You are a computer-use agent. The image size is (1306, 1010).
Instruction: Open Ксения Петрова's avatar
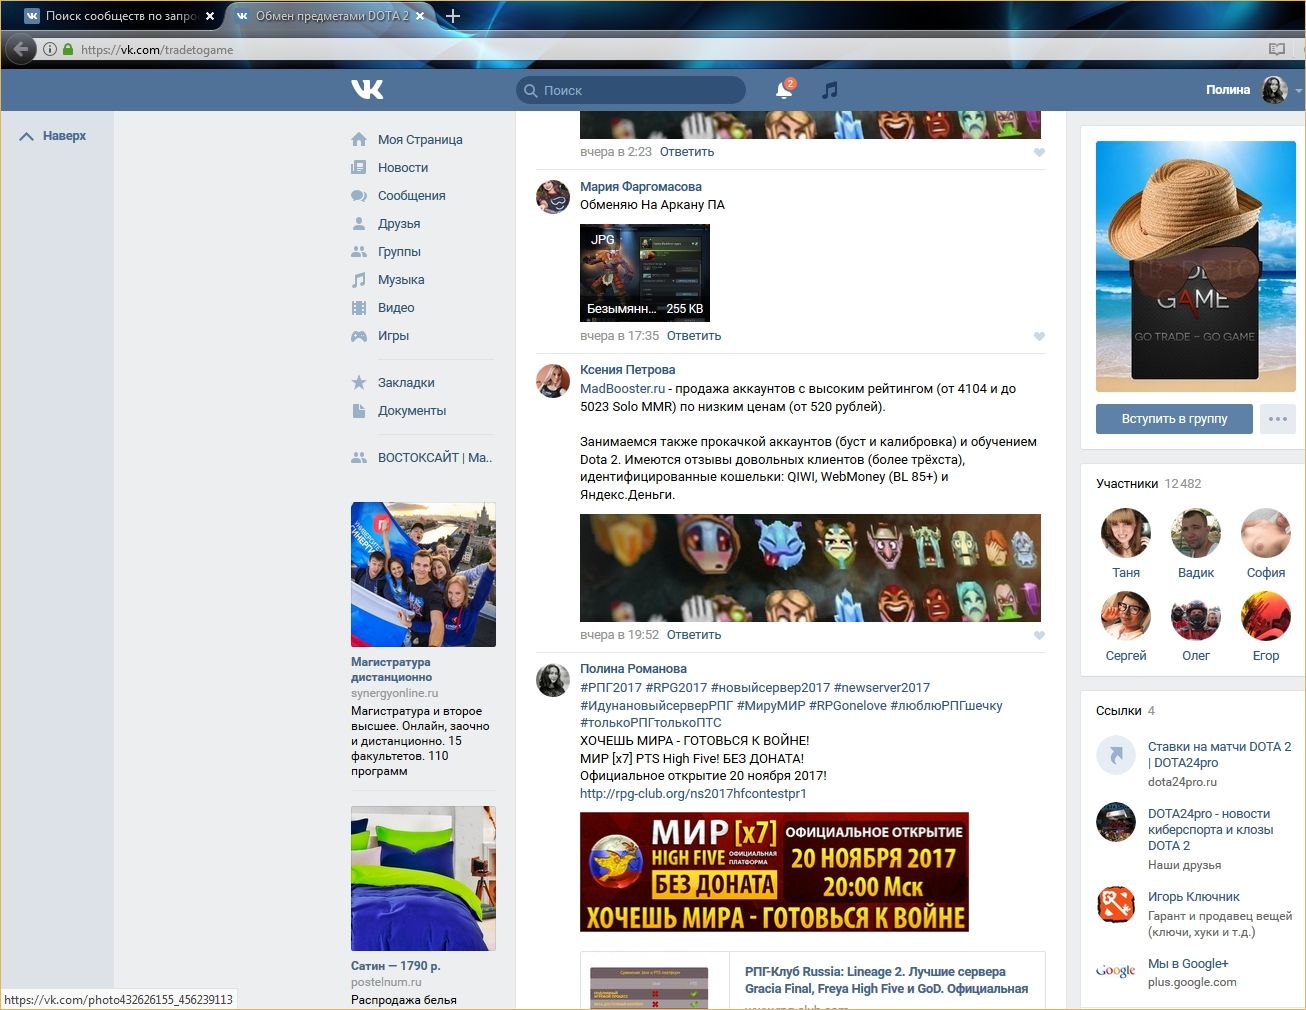pyautogui.click(x=553, y=381)
